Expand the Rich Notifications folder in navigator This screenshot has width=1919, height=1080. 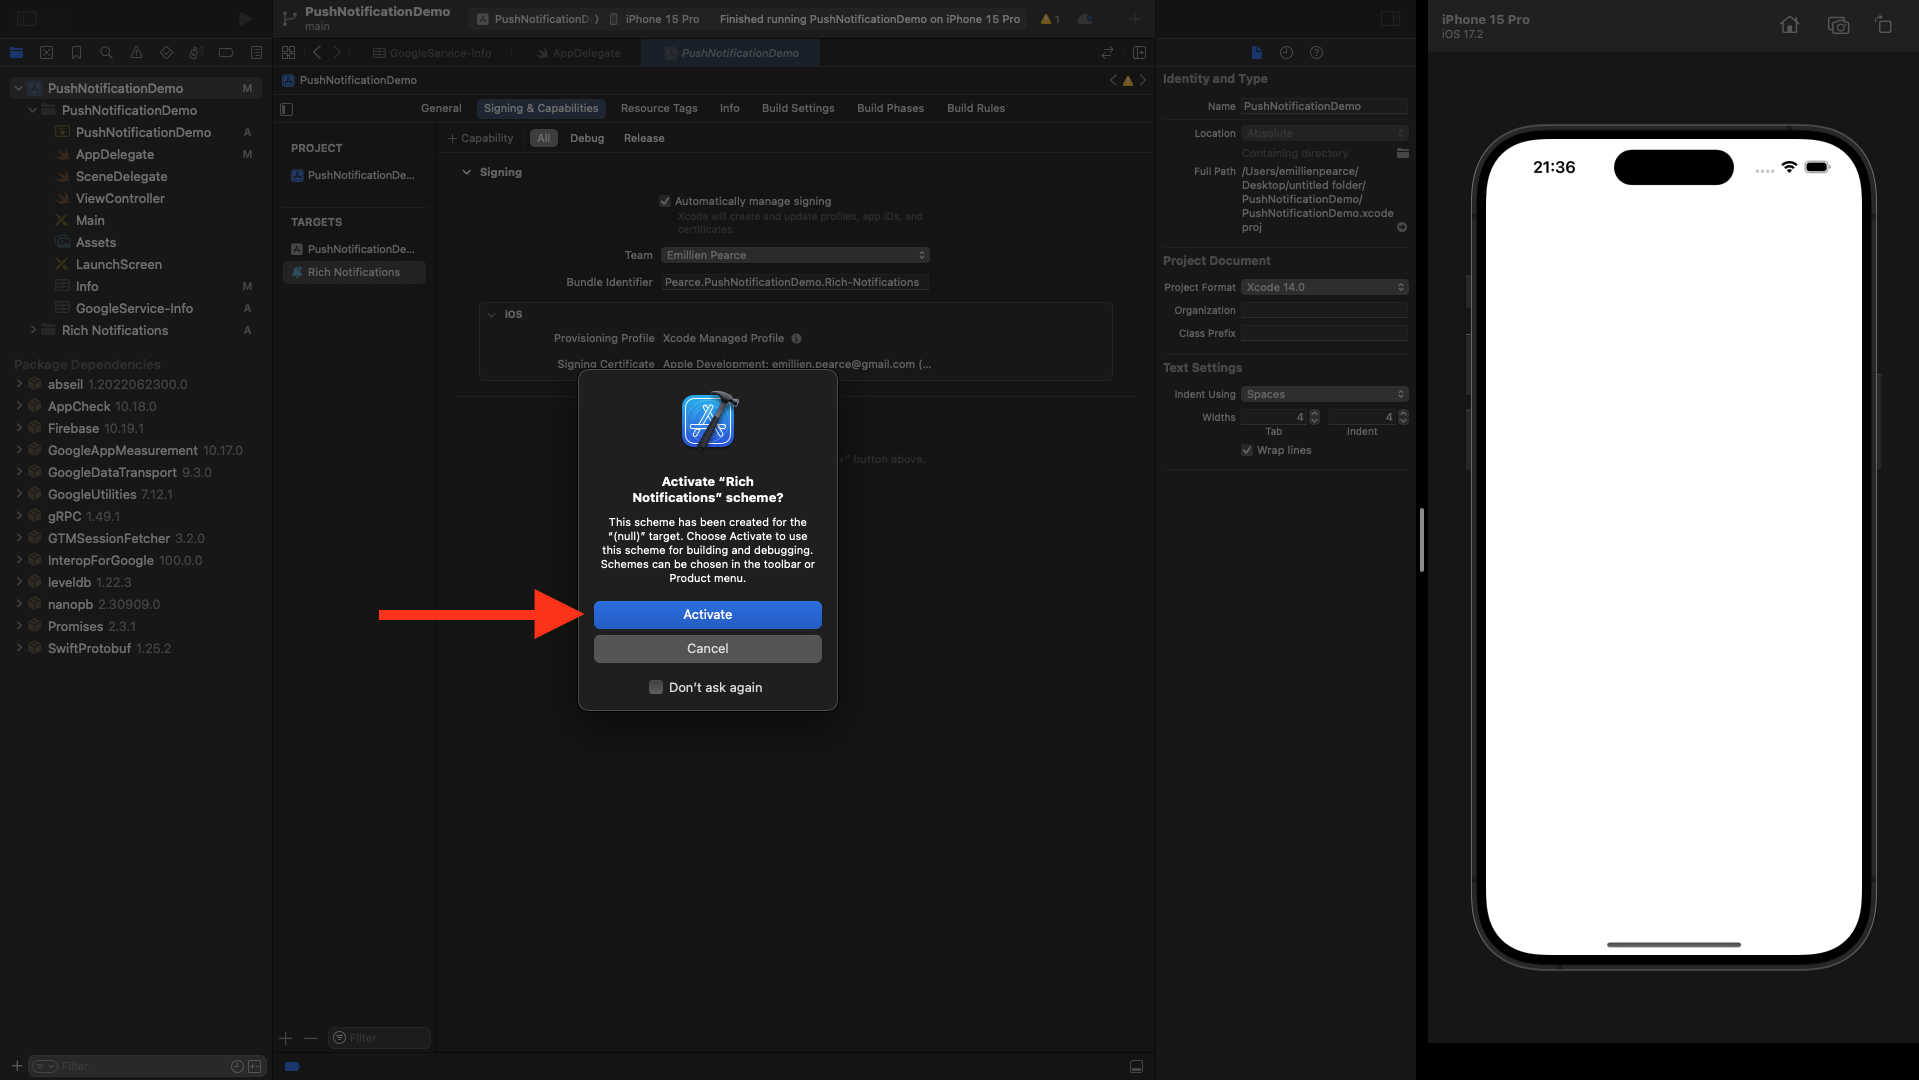33,330
